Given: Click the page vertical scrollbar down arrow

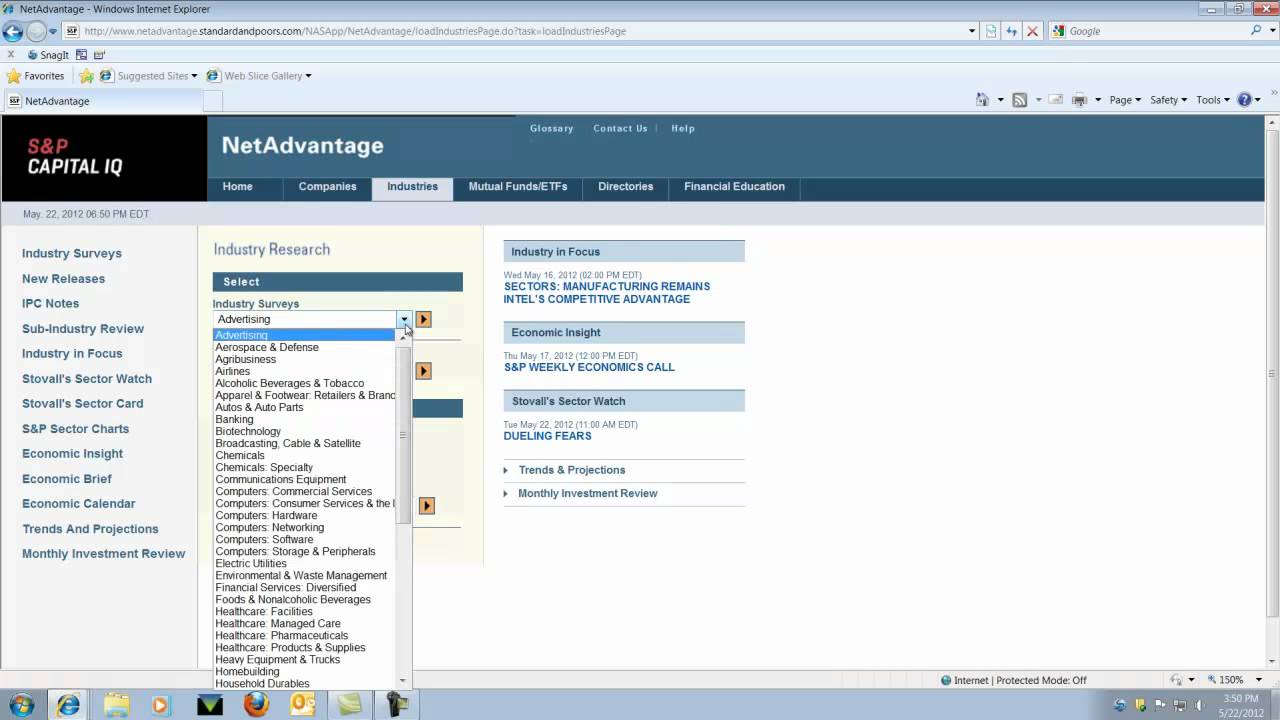Looking at the screenshot, I should point(1272,662).
